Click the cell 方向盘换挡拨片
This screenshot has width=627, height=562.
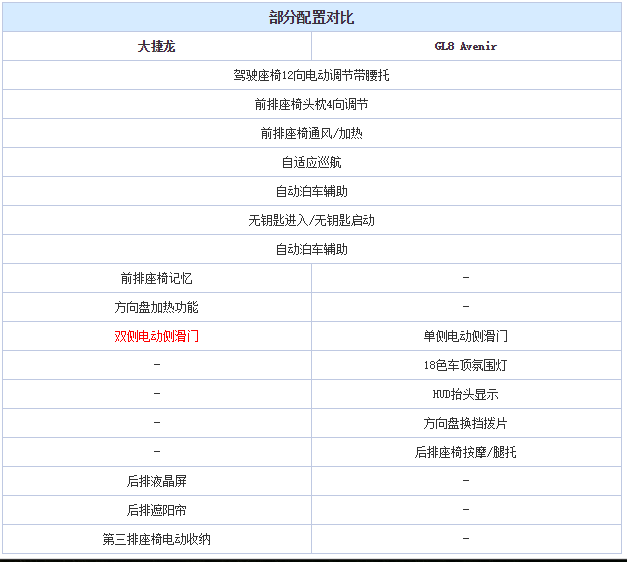point(466,423)
